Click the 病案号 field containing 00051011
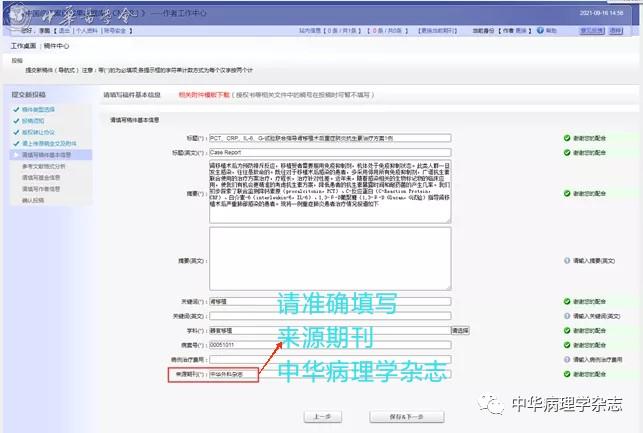Viewport: 643px width, 433px height. [x=330, y=345]
